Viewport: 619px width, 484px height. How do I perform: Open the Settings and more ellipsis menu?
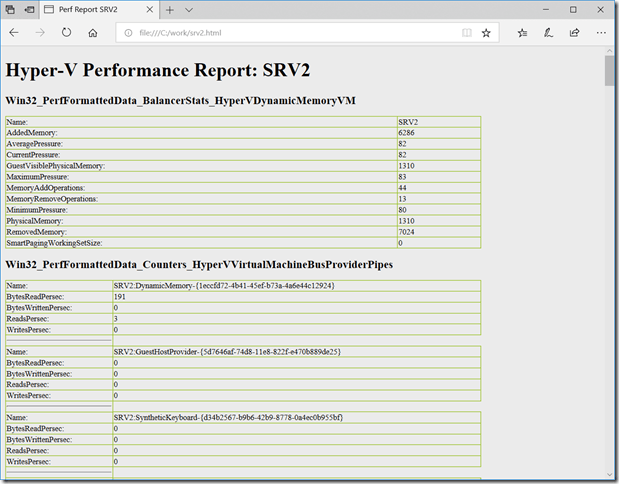point(601,33)
